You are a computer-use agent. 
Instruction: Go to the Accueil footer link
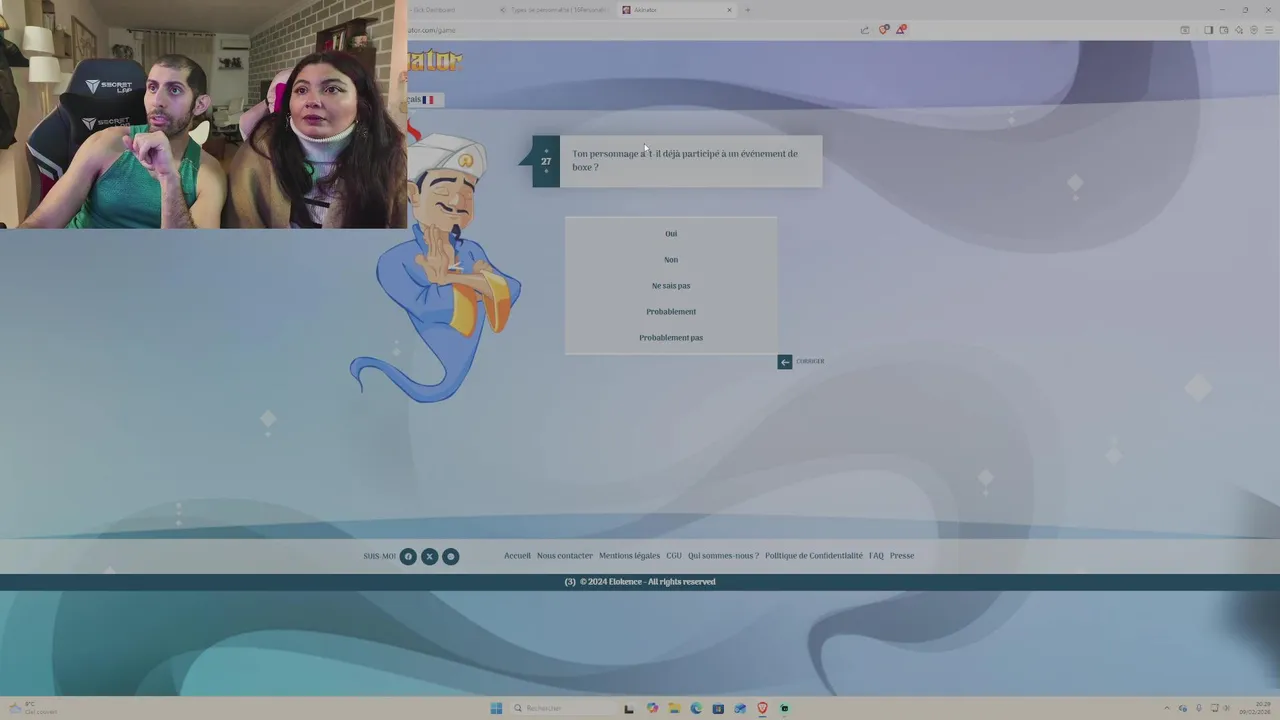(x=517, y=556)
